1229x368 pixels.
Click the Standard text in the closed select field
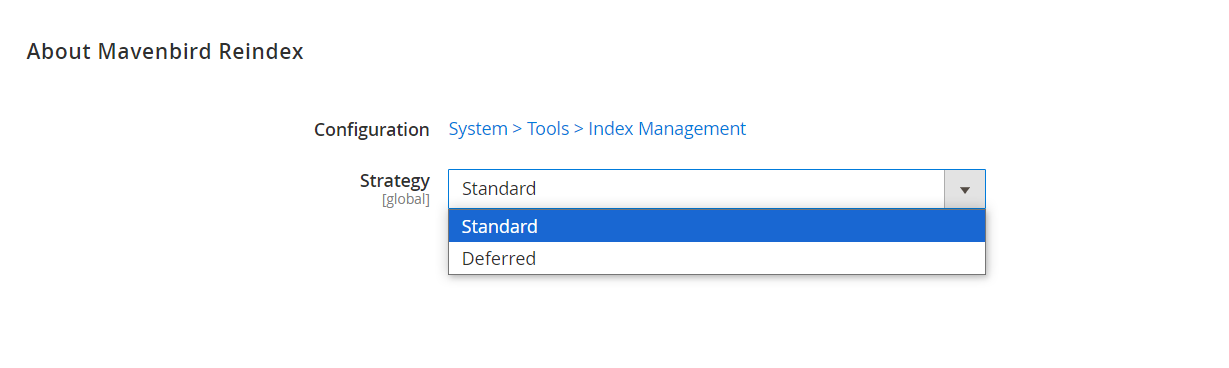[x=499, y=189]
